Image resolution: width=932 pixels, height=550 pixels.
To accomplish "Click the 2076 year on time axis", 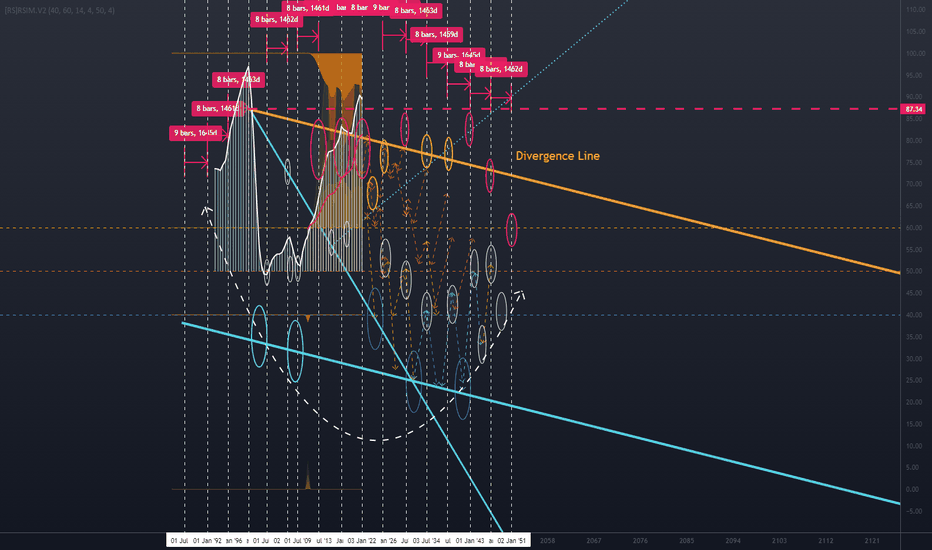I will click(x=640, y=540).
